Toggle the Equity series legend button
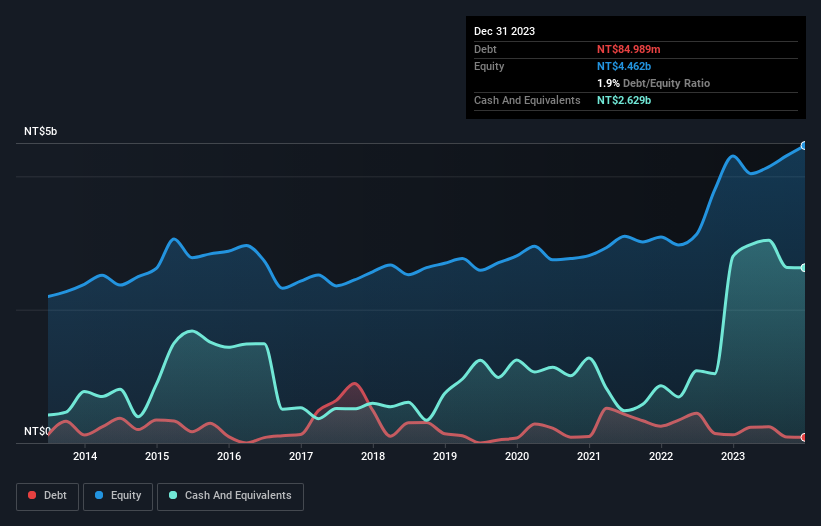This screenshot has height=526, width=821. [118, 496]
